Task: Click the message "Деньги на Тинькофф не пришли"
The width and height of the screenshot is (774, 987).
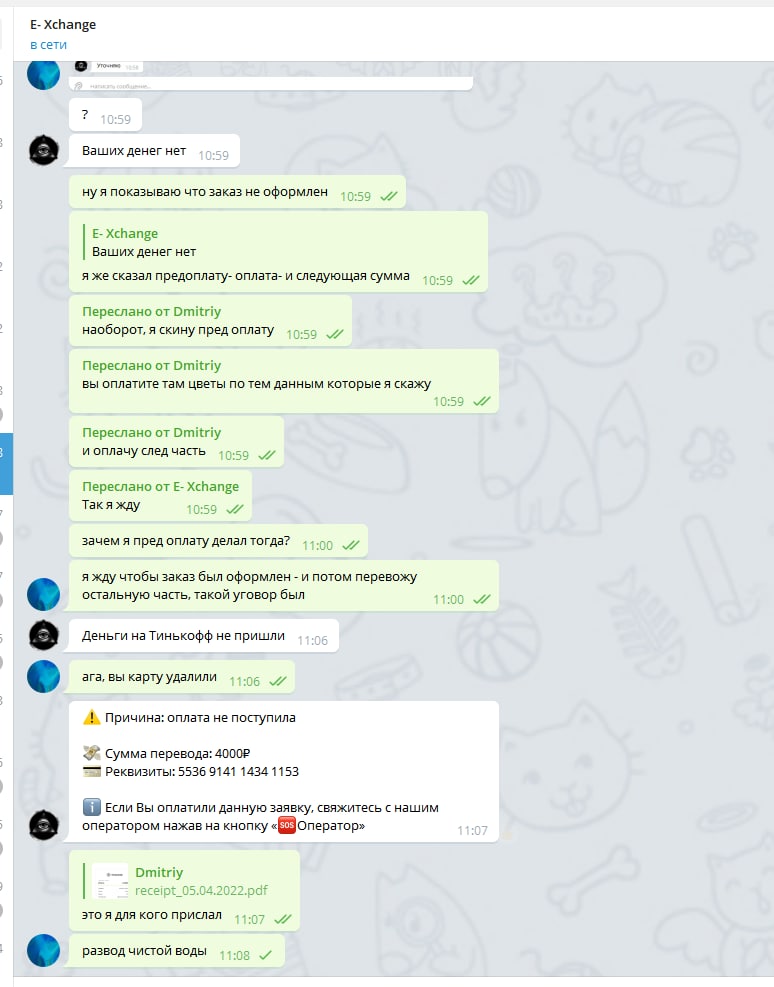Action: coord(204,636)
